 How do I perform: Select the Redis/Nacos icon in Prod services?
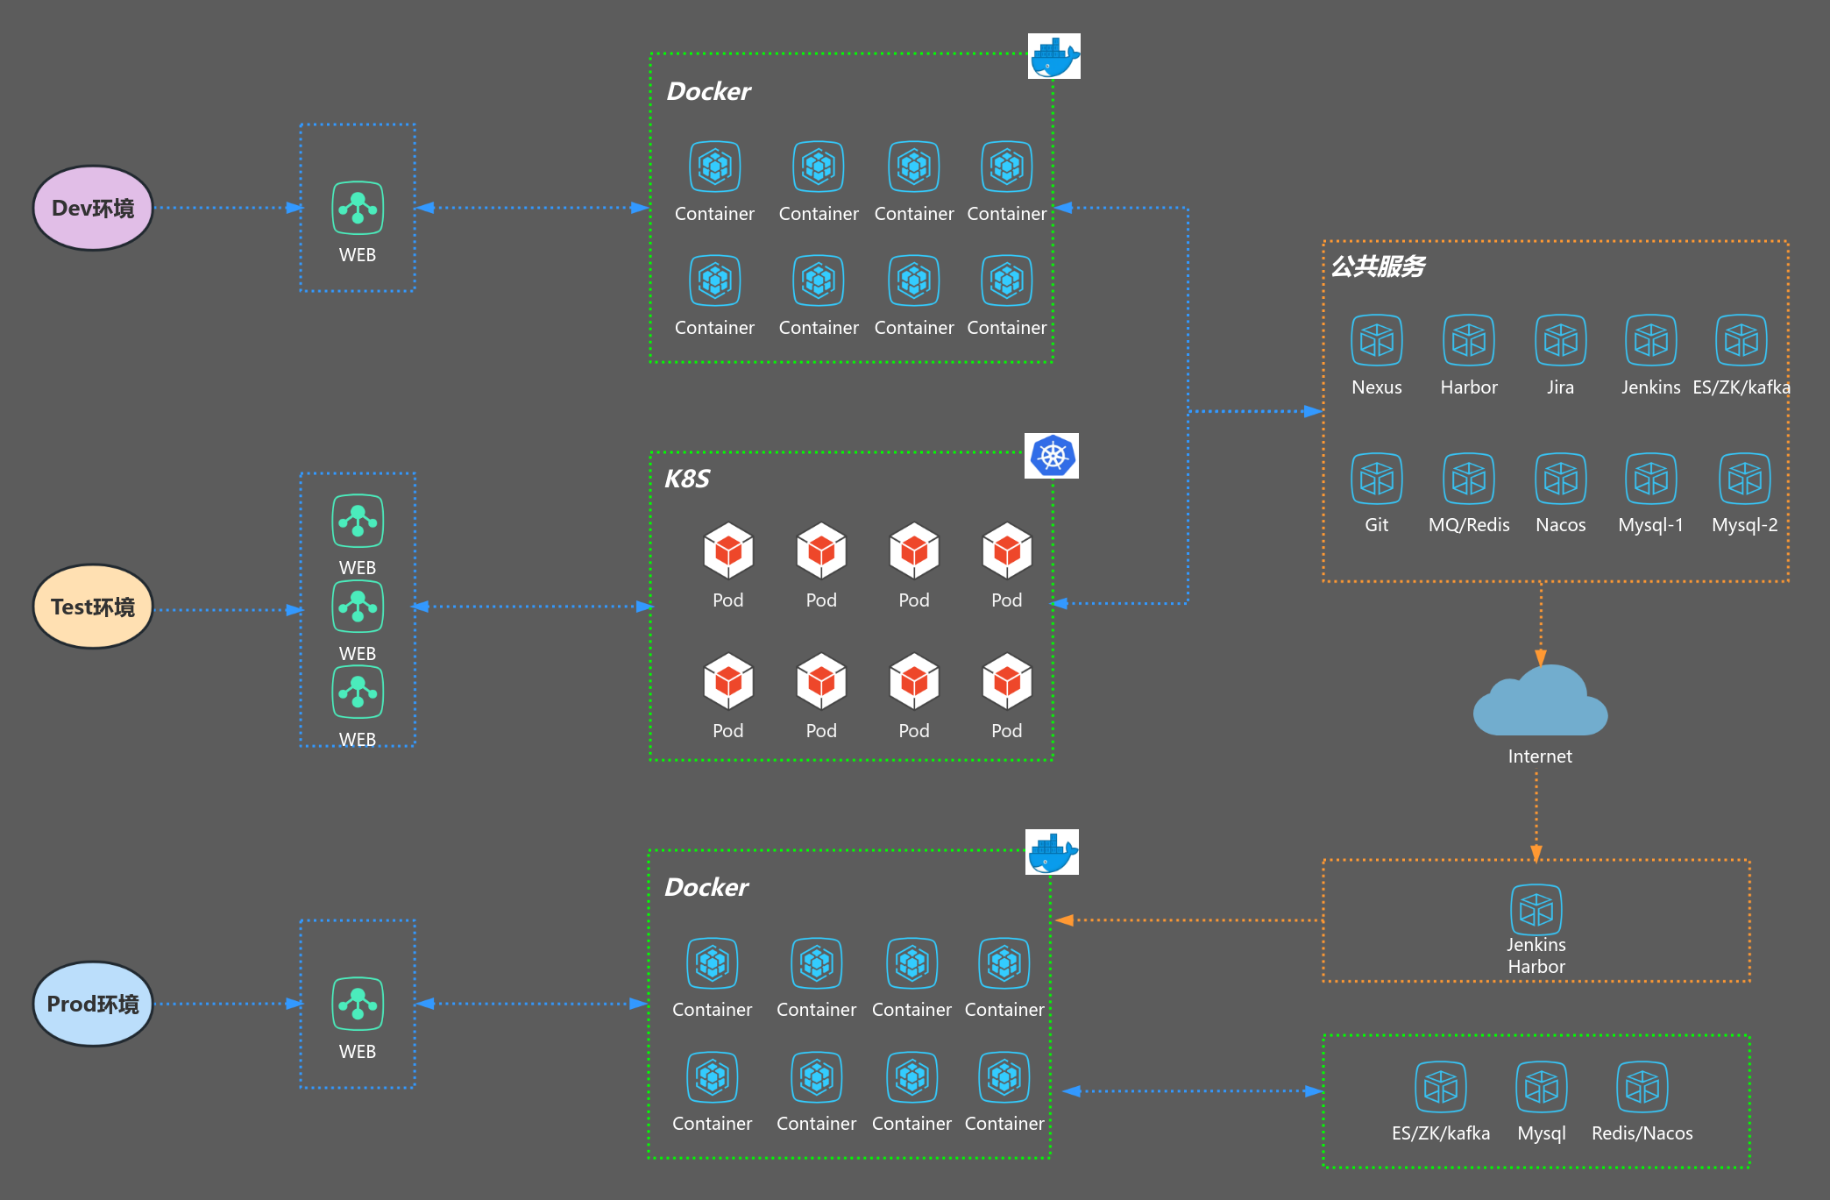coord(1642,1087)
